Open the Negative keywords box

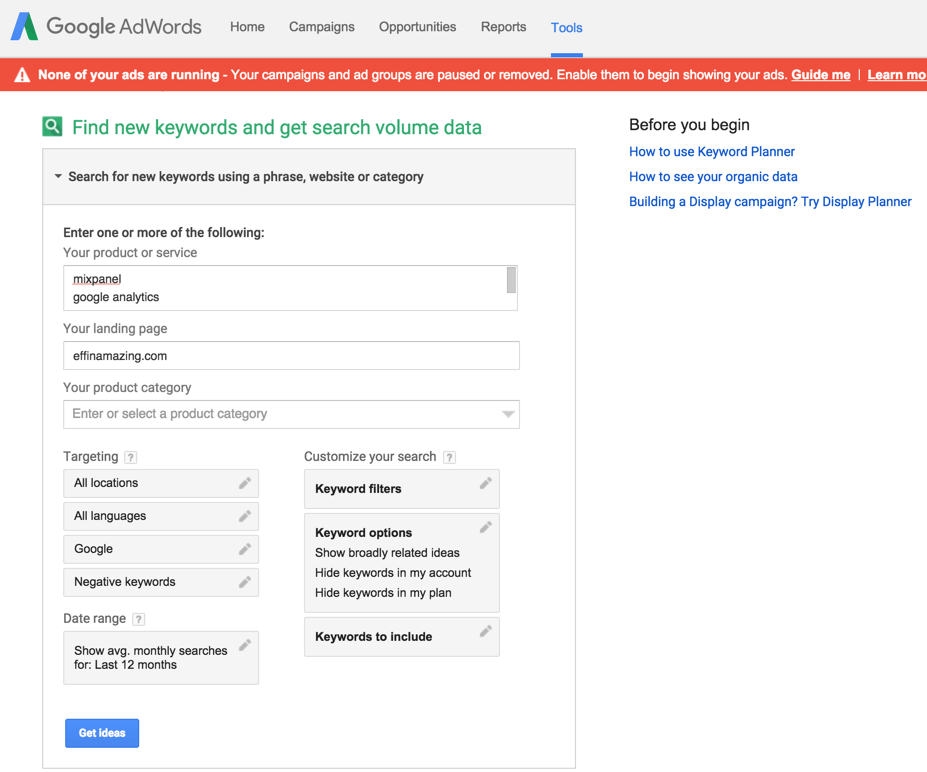click(x=161, y=582)
